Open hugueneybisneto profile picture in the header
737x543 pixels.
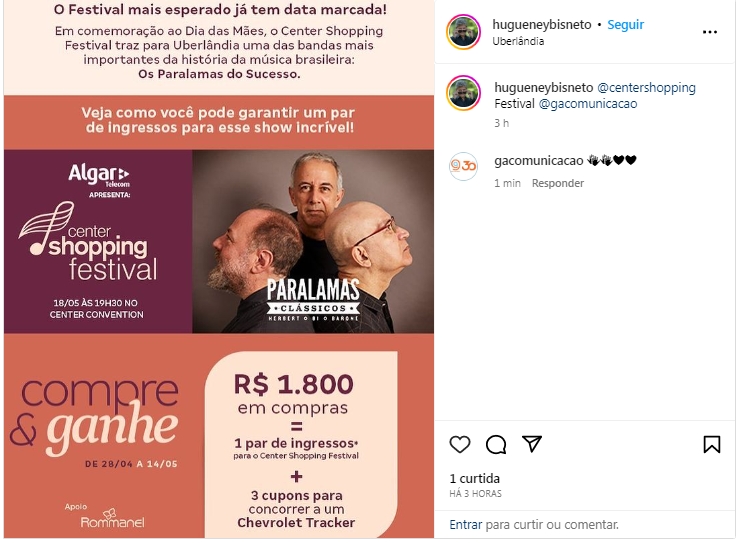coord(463,32)
